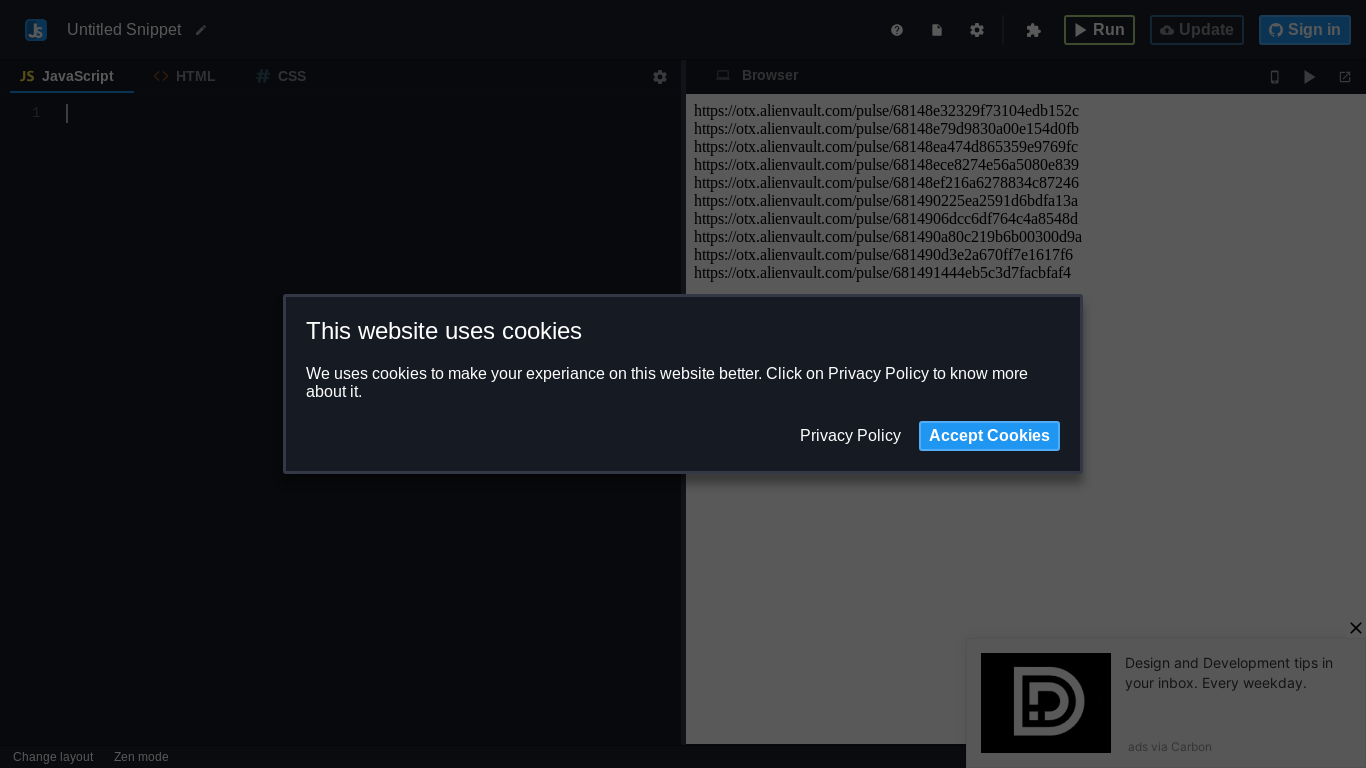Select URL ending 68148ece8274e56a5080e839
Image resolution: width=1366 pixels, height=768 pixels.
(886, 165)
